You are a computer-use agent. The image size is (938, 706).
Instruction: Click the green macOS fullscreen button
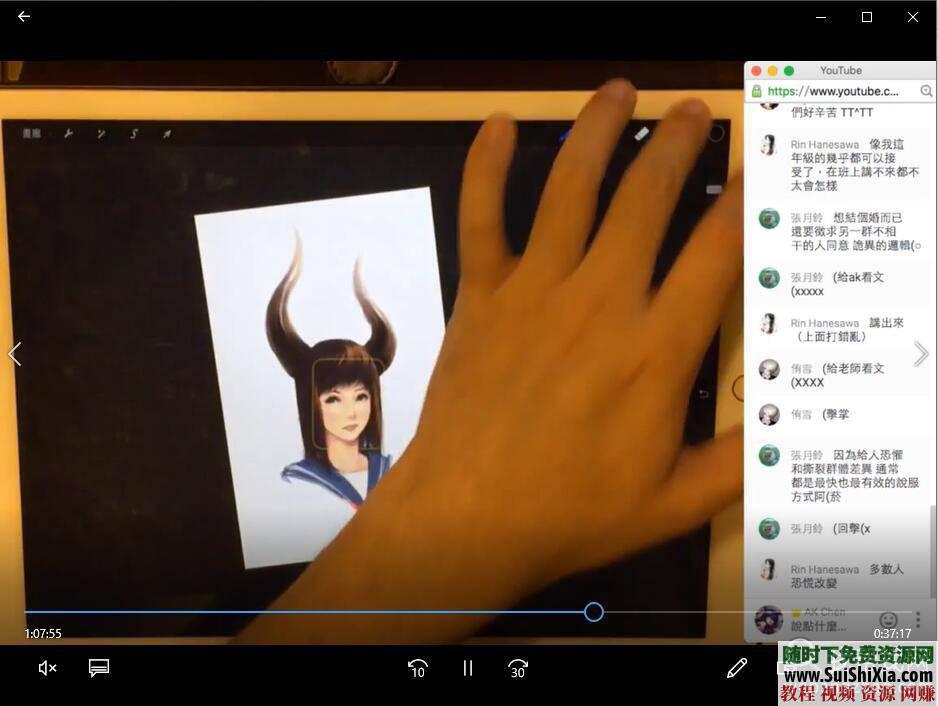pos(789,71)
